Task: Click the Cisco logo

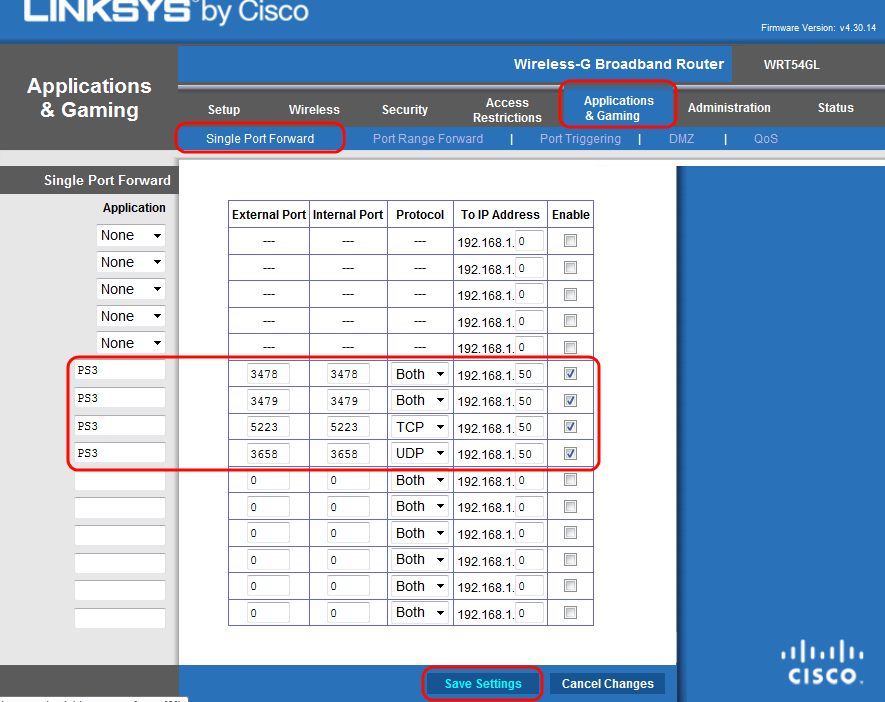Action: pos(822,662)
